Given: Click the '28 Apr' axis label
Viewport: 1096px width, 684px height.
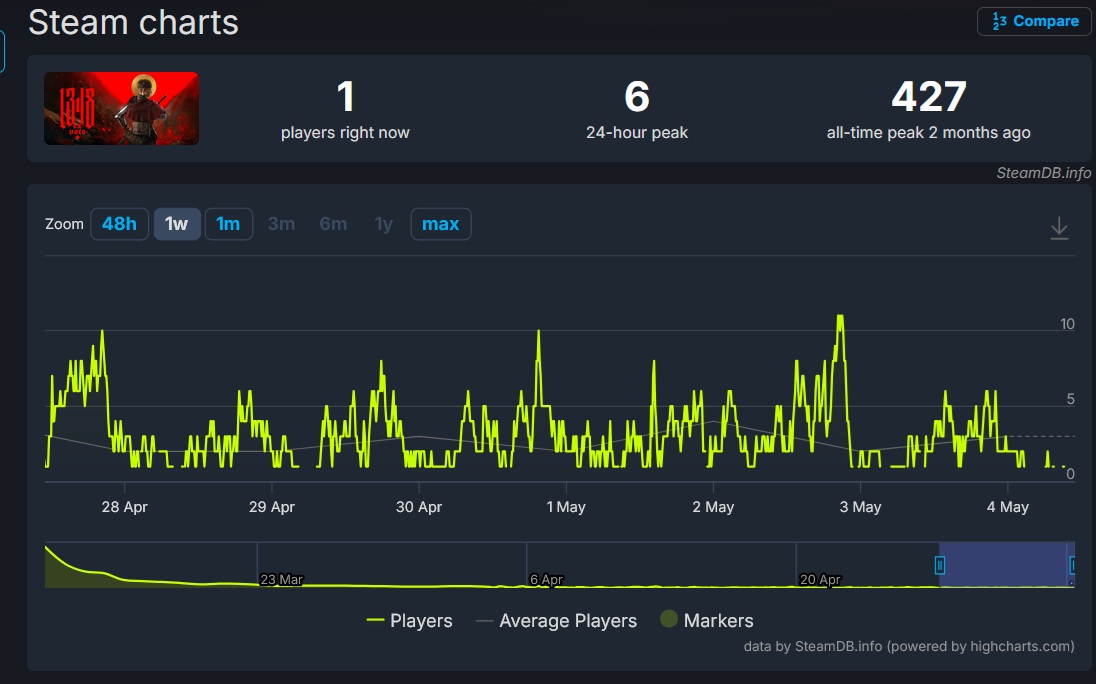Looking at the screenshot, I should click(124, 507).
